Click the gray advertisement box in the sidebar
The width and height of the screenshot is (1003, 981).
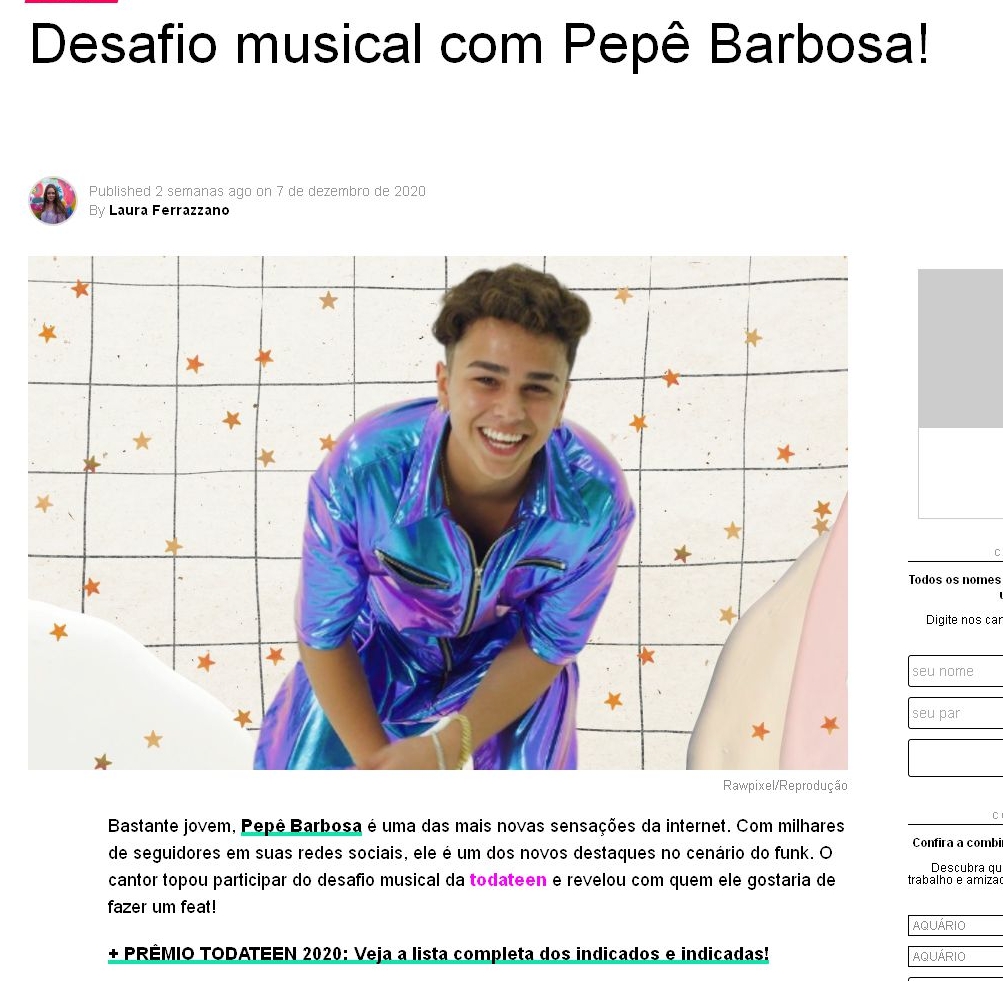(960, 349)
